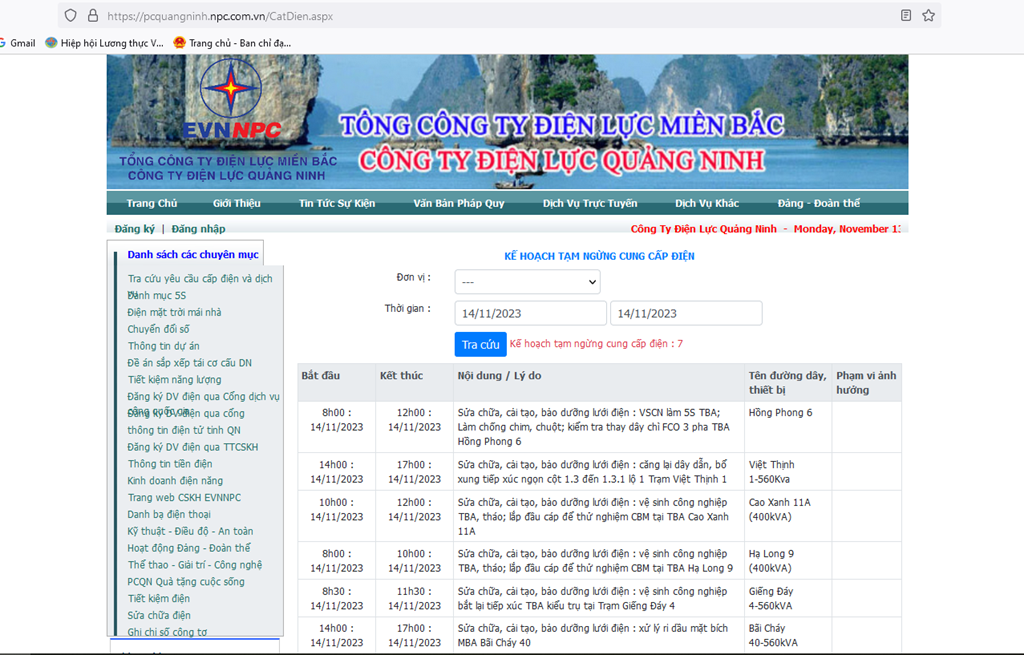
Task: Click the padlock site security icon
Action: (93, 16)
